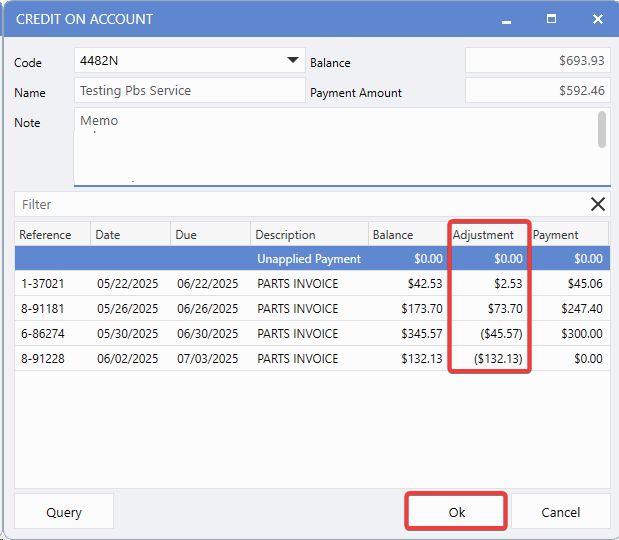This screenshot has width=619, height=540.
Task: Click the Query button
Action: 64,512
